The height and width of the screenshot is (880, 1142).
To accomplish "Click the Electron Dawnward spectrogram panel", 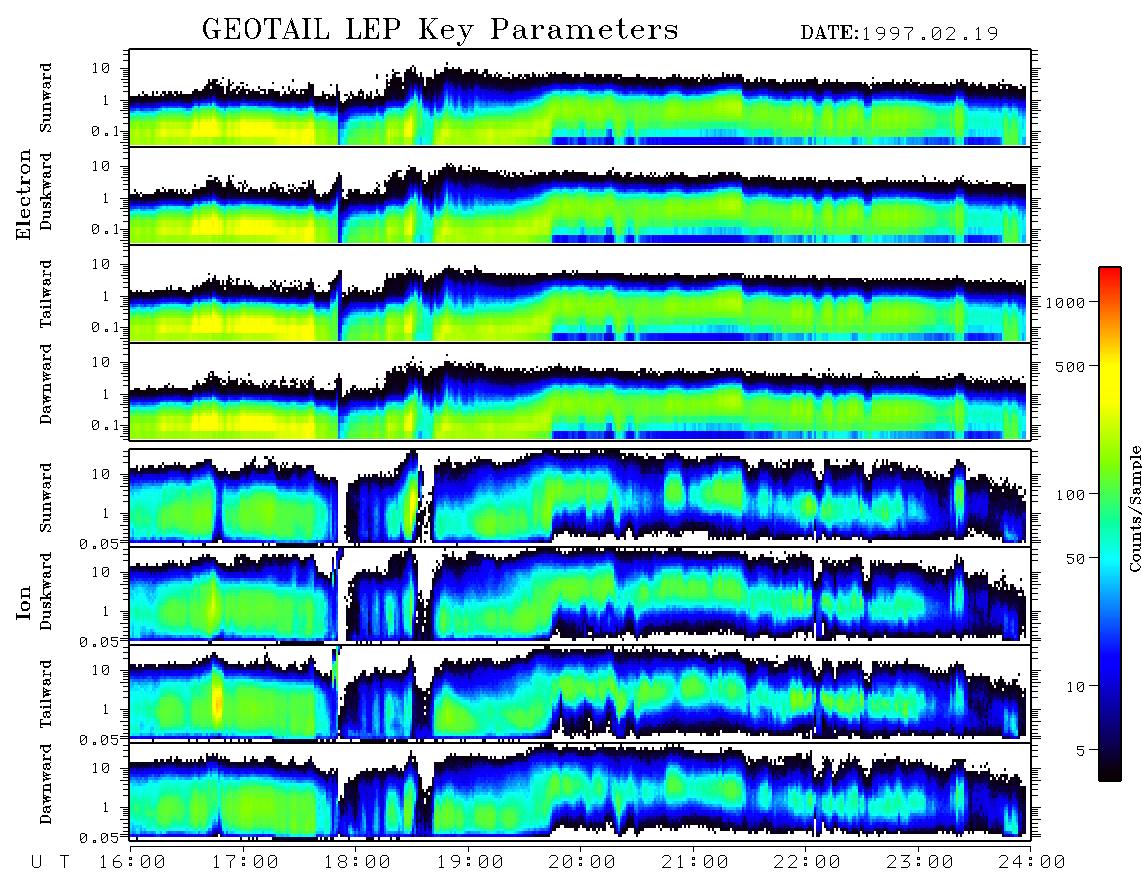I will pos(580,391).
